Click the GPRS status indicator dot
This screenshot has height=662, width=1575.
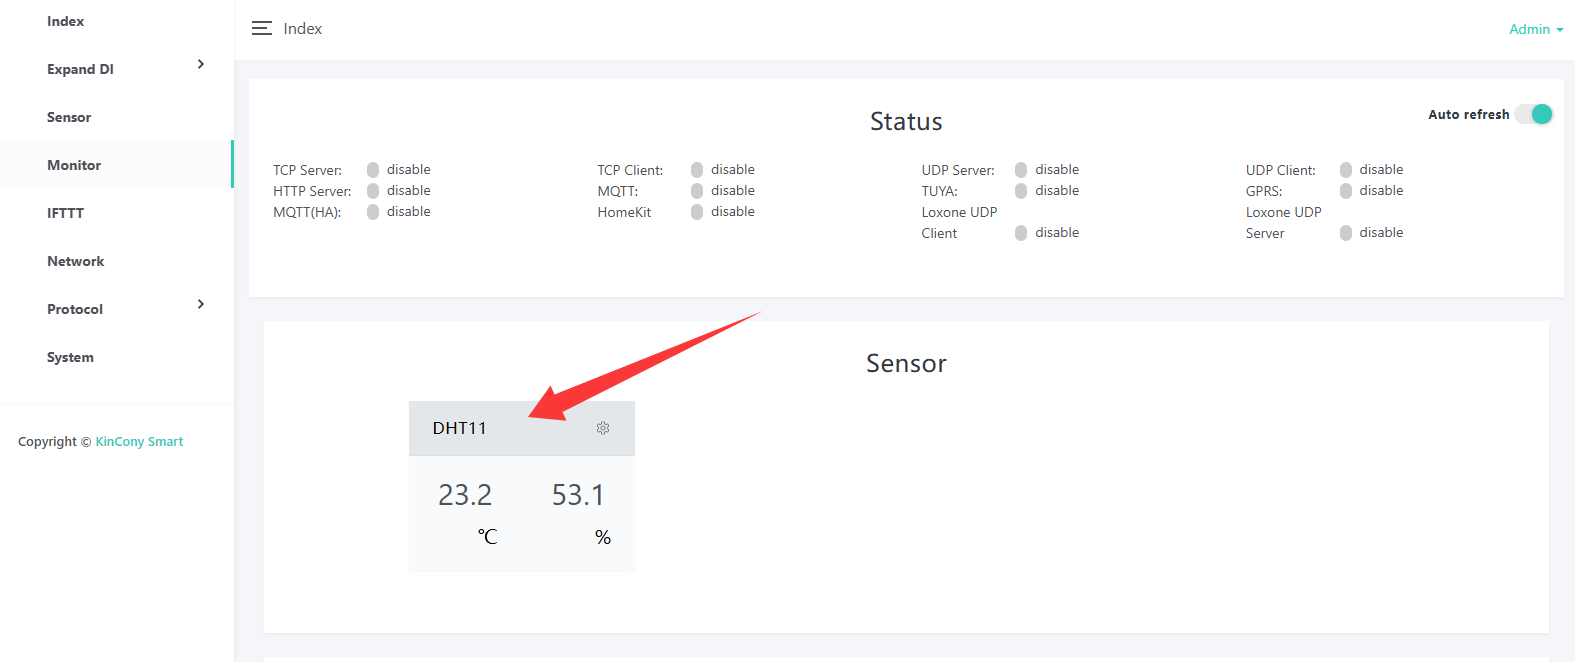[1346, 191]
